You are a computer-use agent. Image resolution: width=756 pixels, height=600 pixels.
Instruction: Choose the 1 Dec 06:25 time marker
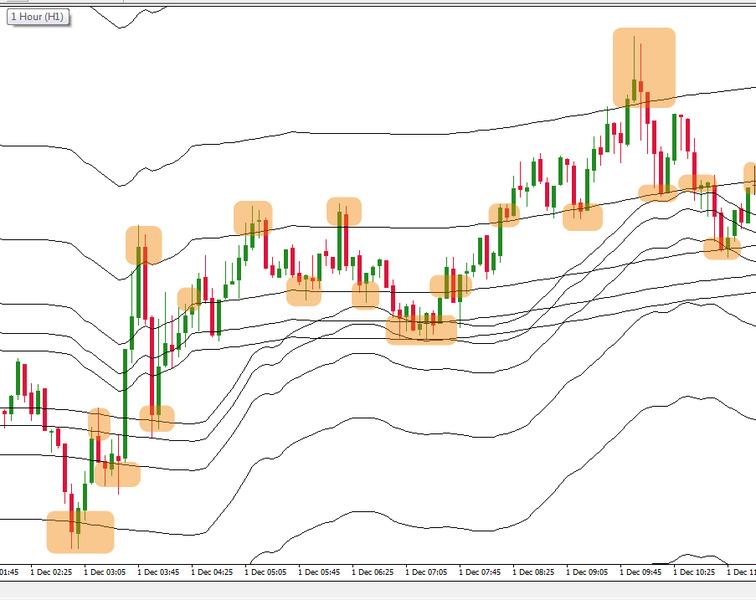pos(372,572)
